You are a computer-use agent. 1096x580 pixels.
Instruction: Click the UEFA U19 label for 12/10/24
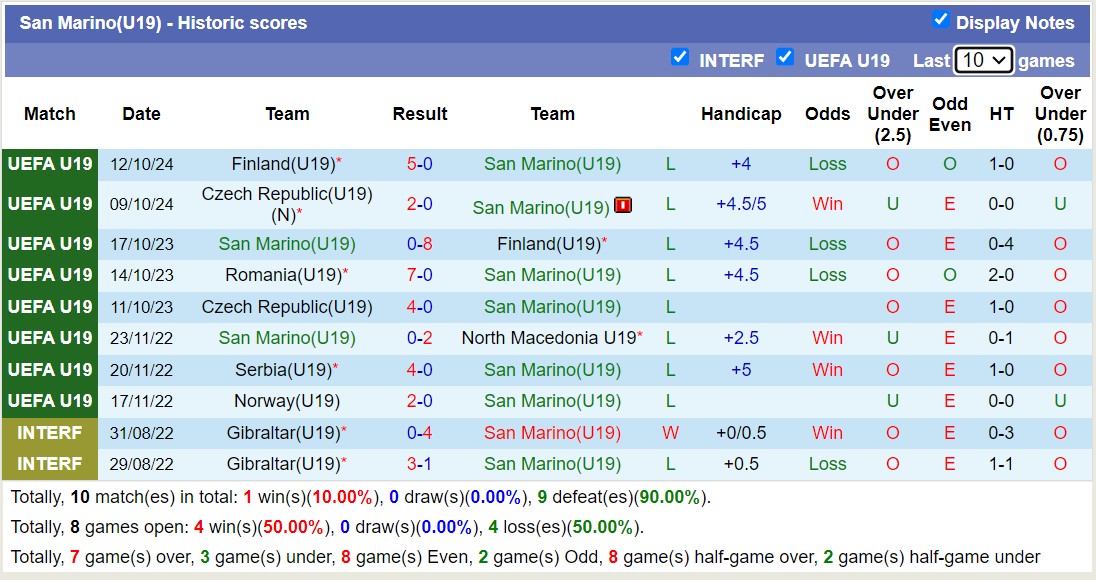point(50,164)
